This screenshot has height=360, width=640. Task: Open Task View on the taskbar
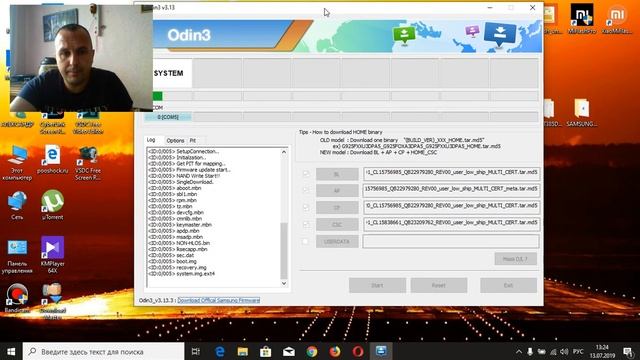(x=196, y=351)
